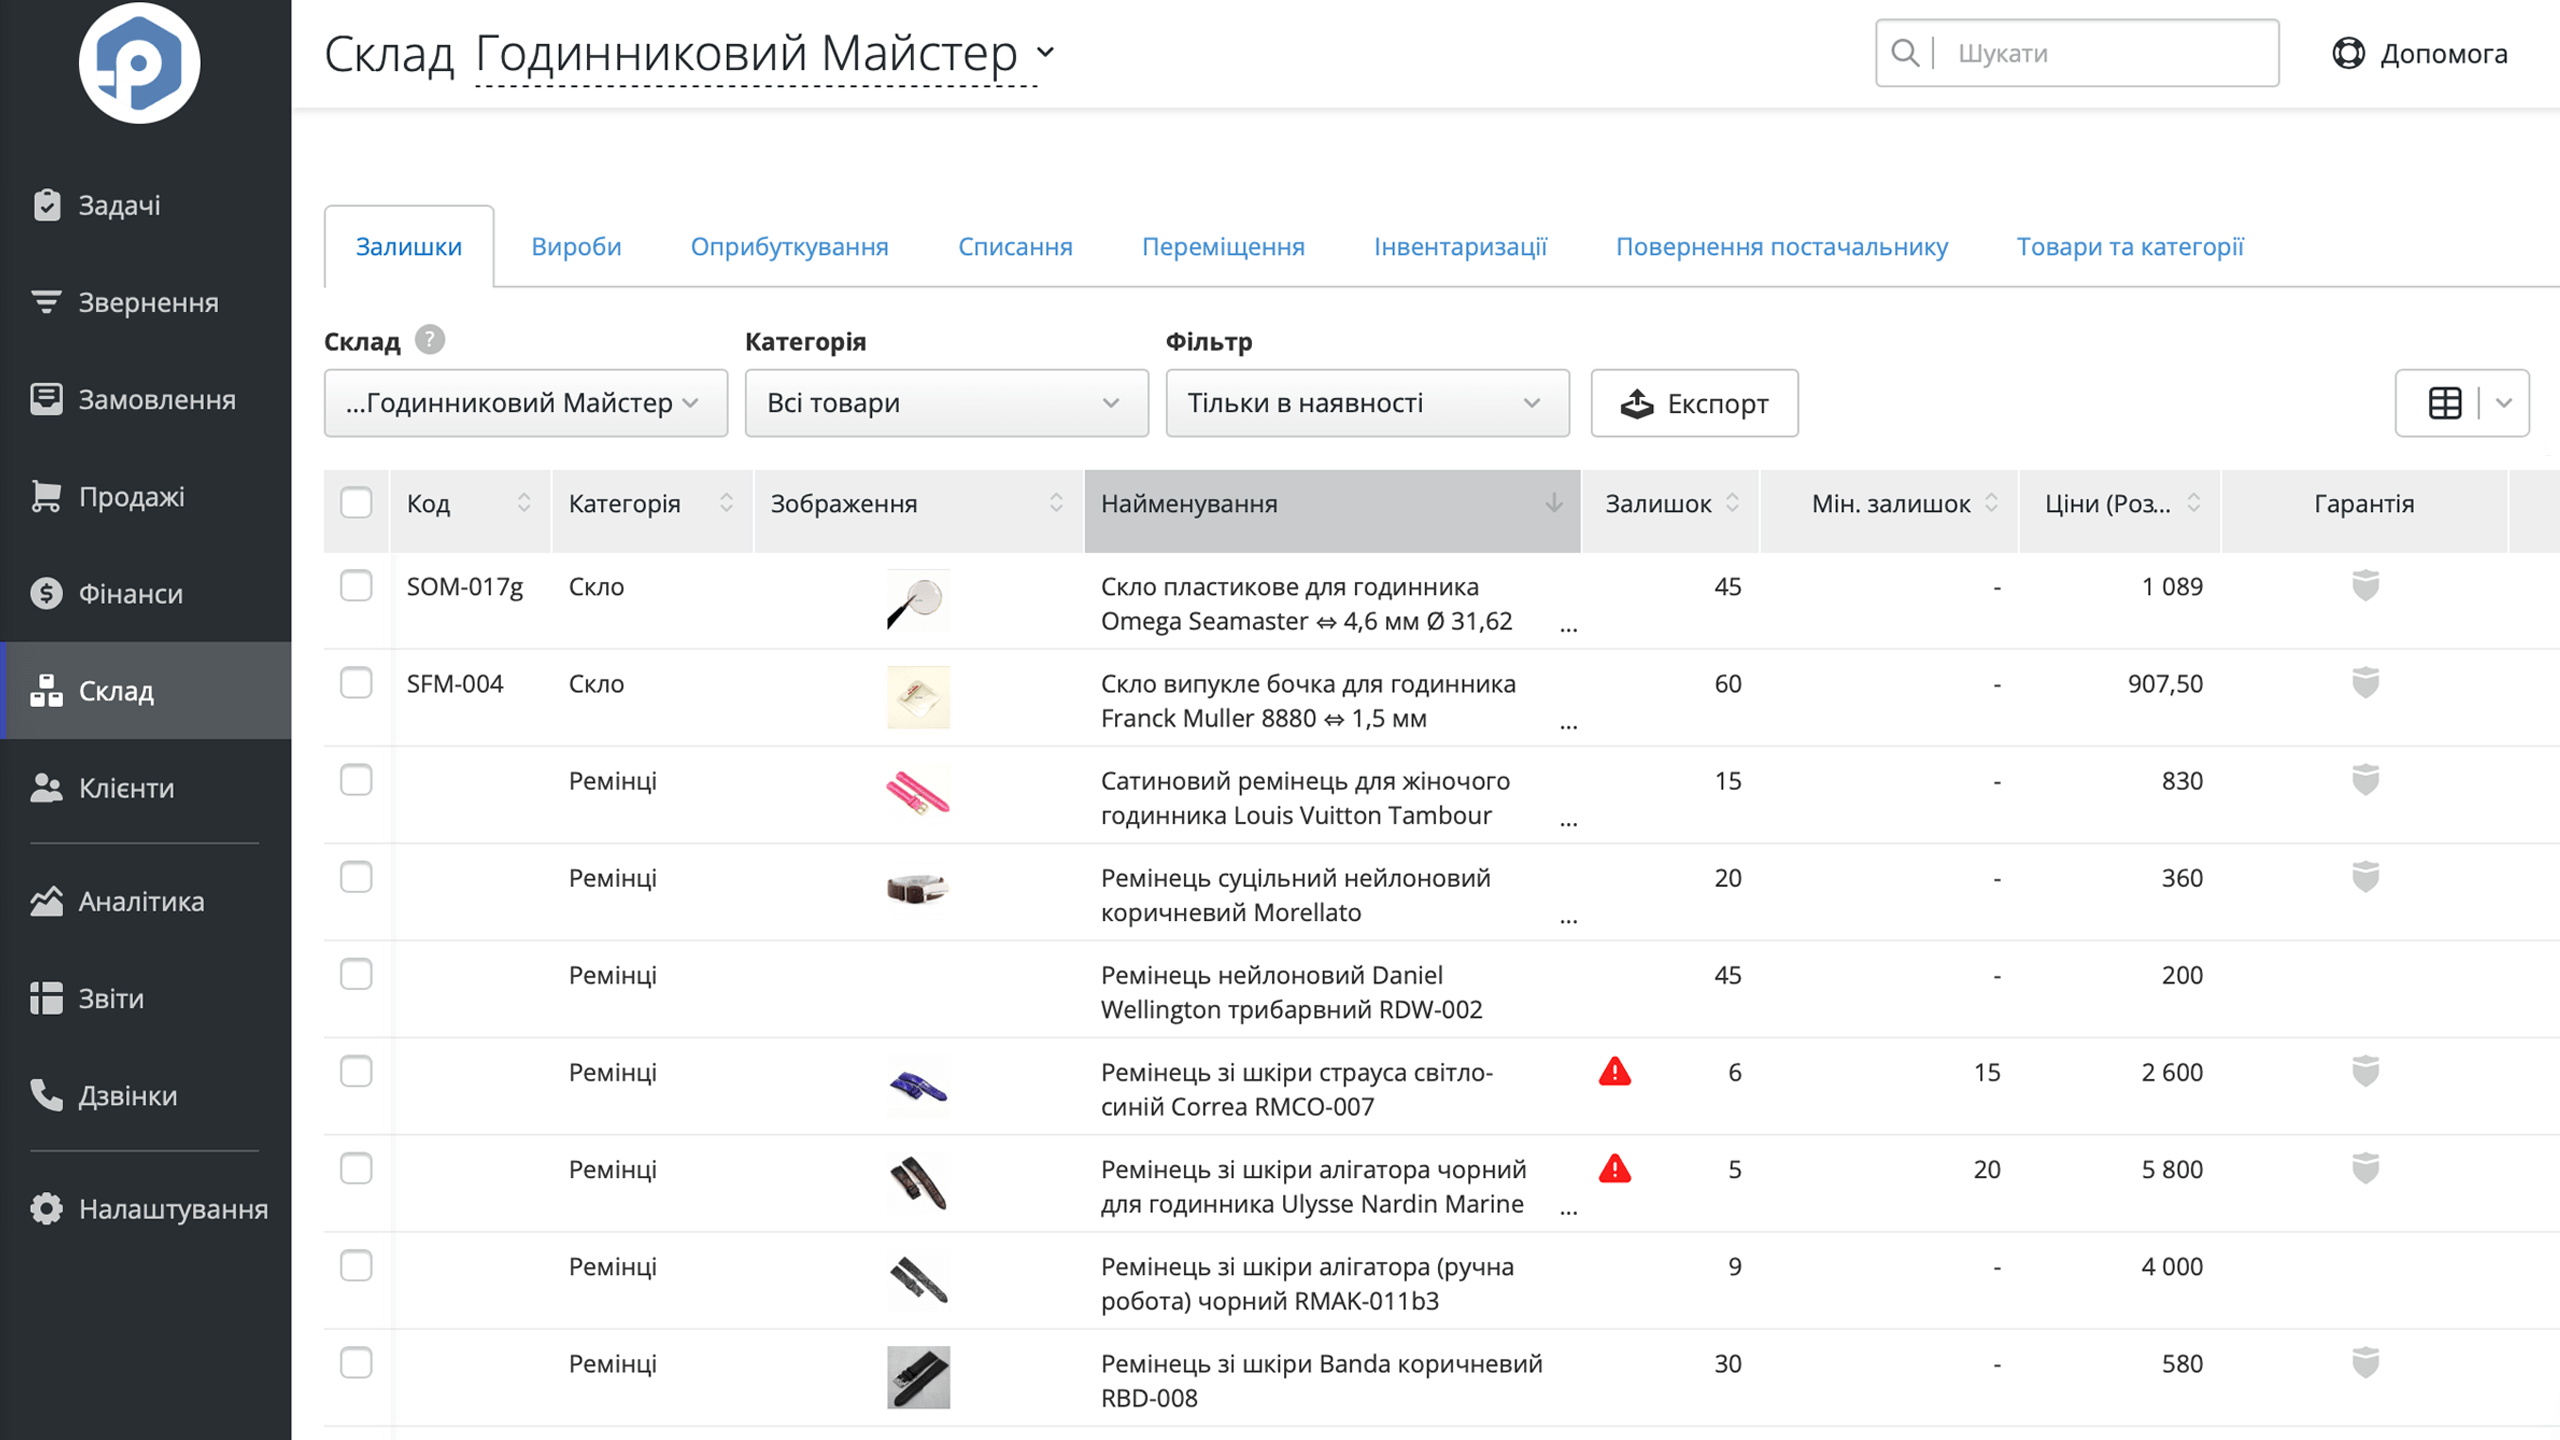Toggle the select-all checkbox in table header
Screen dimensions: 2560x1440
(356, 502)
